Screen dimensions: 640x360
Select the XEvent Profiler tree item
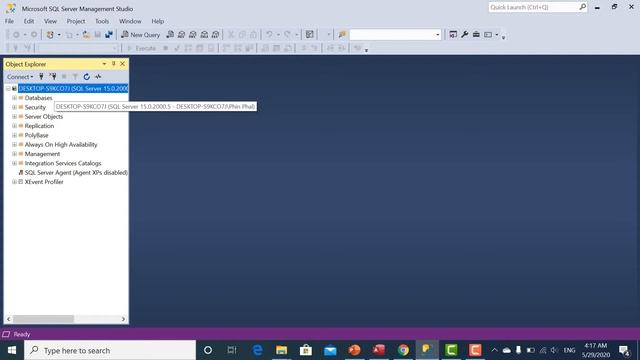coord(44,182)
